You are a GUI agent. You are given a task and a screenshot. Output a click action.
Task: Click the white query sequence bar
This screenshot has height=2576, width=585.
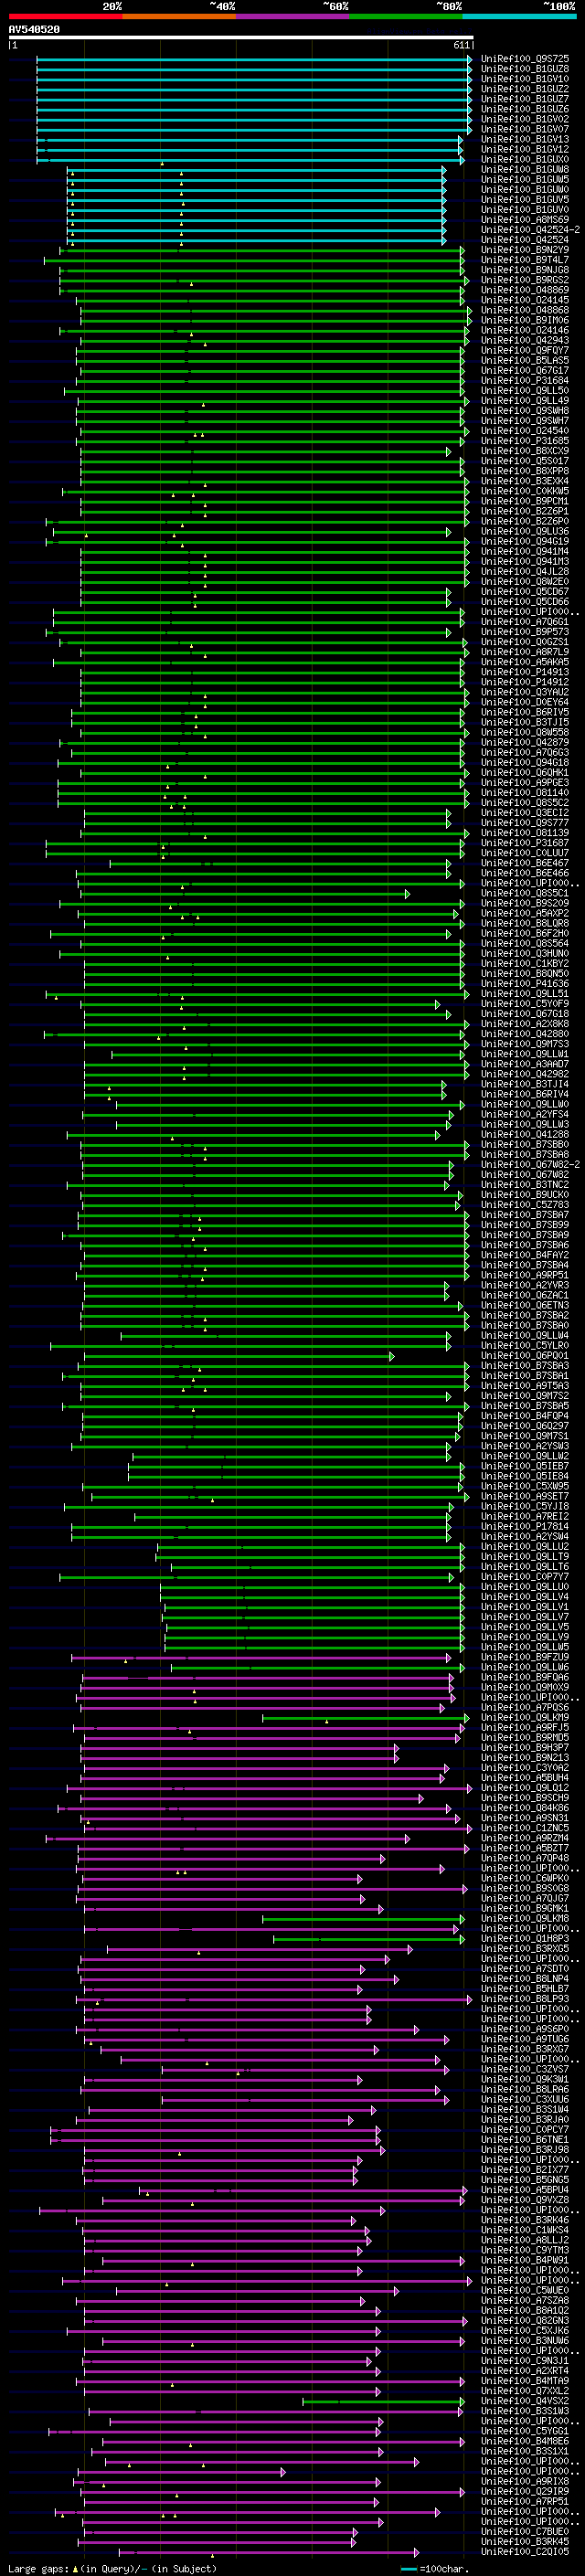241,38
